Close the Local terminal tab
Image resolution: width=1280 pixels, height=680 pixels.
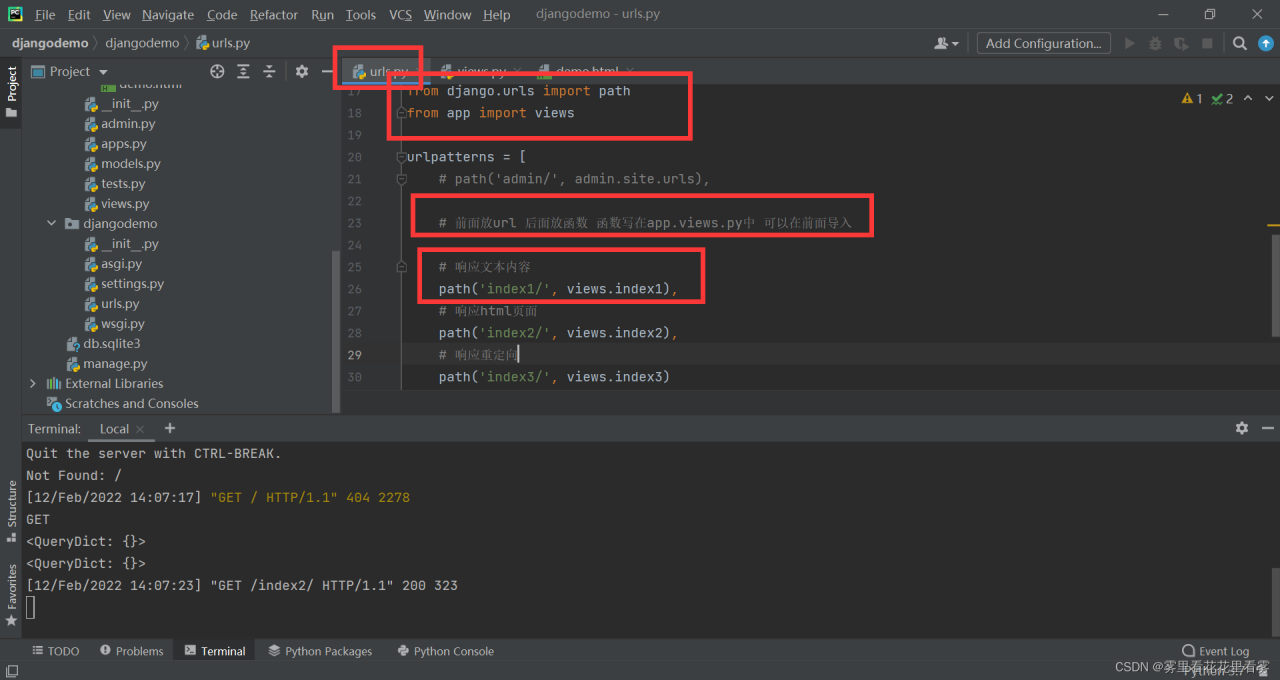(x=141, y=429)
